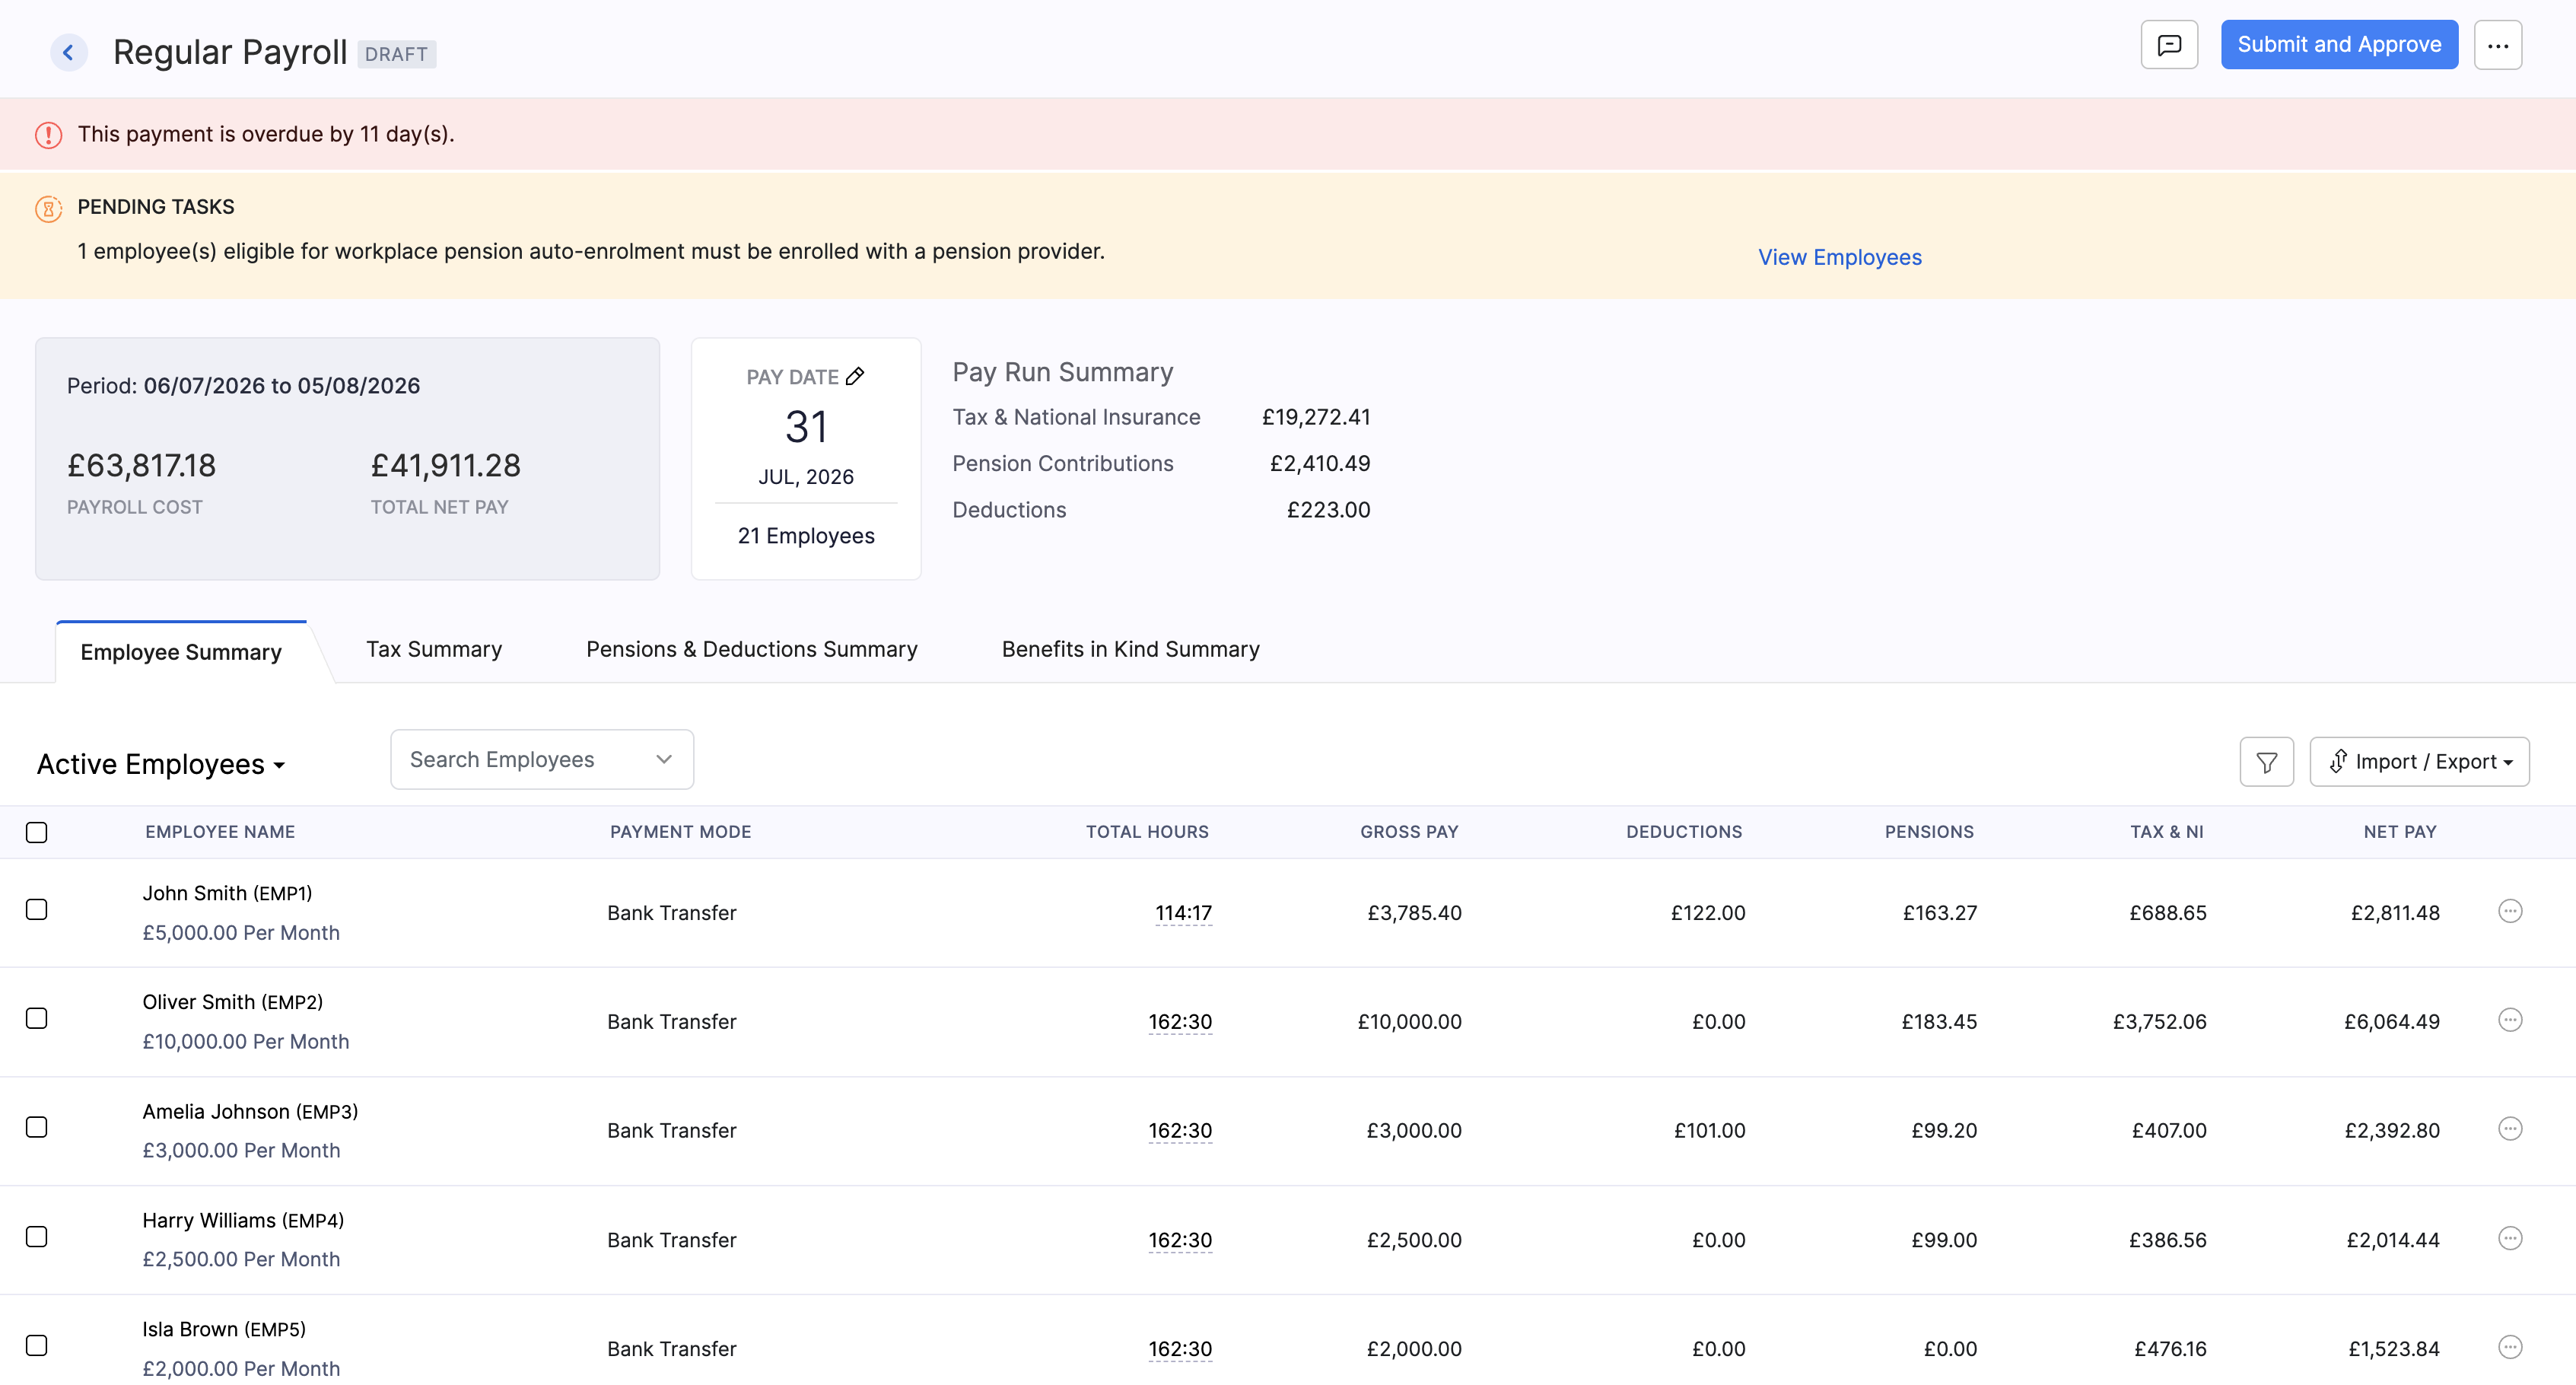Viewport: 2576px width, 1385px height.
Task: Open Oliver Smith's 162:30 total hours
Action: point(1180,1022)
